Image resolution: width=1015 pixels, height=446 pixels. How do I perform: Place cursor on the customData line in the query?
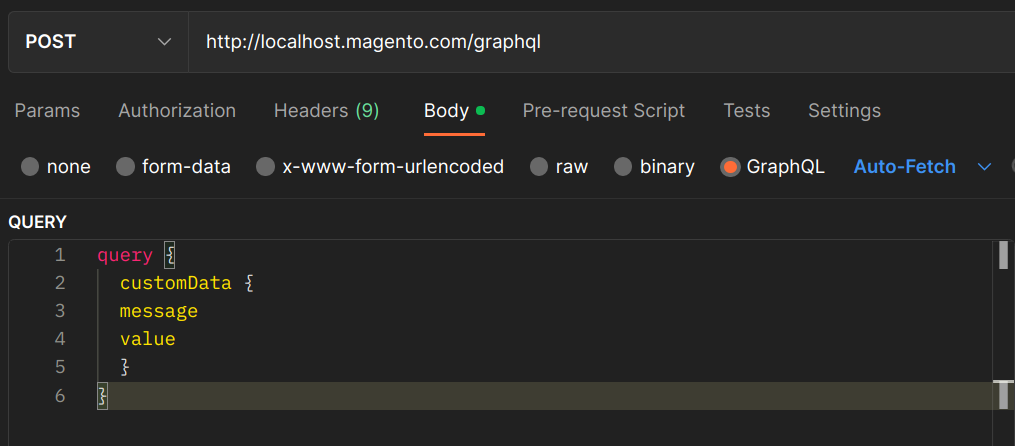[175, 283]
